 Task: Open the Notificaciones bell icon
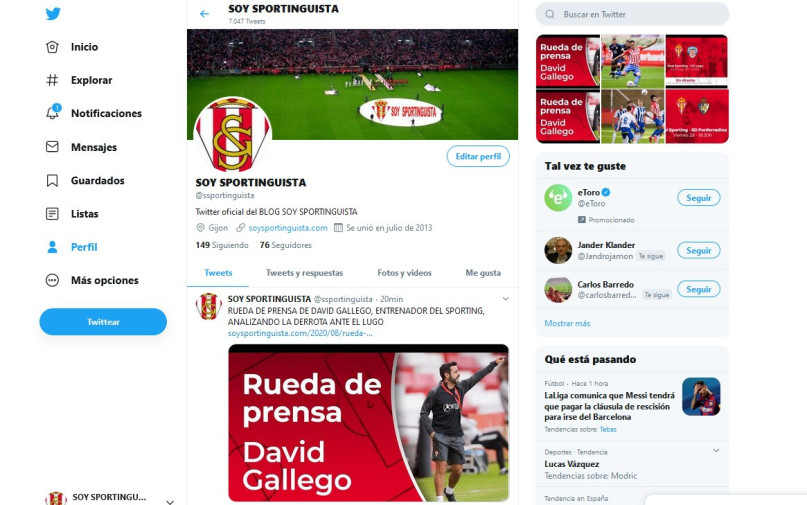[52, 113]
